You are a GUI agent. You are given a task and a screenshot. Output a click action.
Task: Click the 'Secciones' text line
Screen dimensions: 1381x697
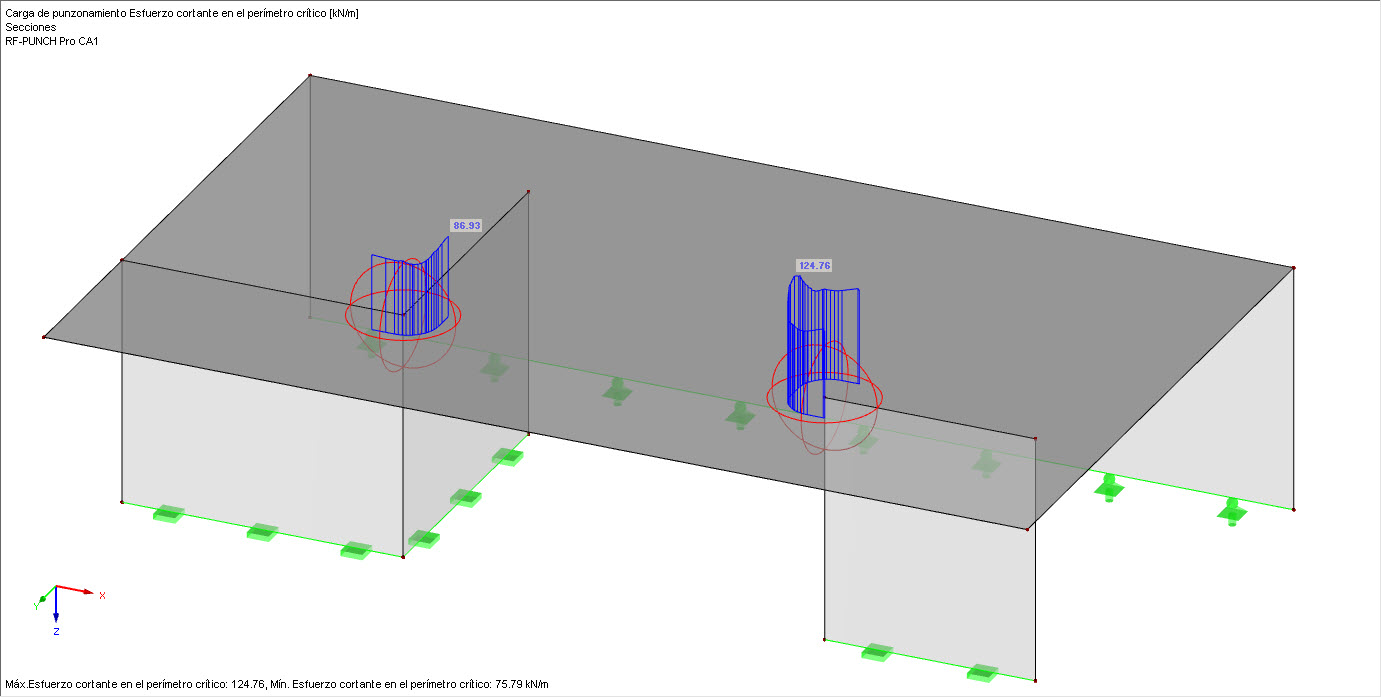31,27
